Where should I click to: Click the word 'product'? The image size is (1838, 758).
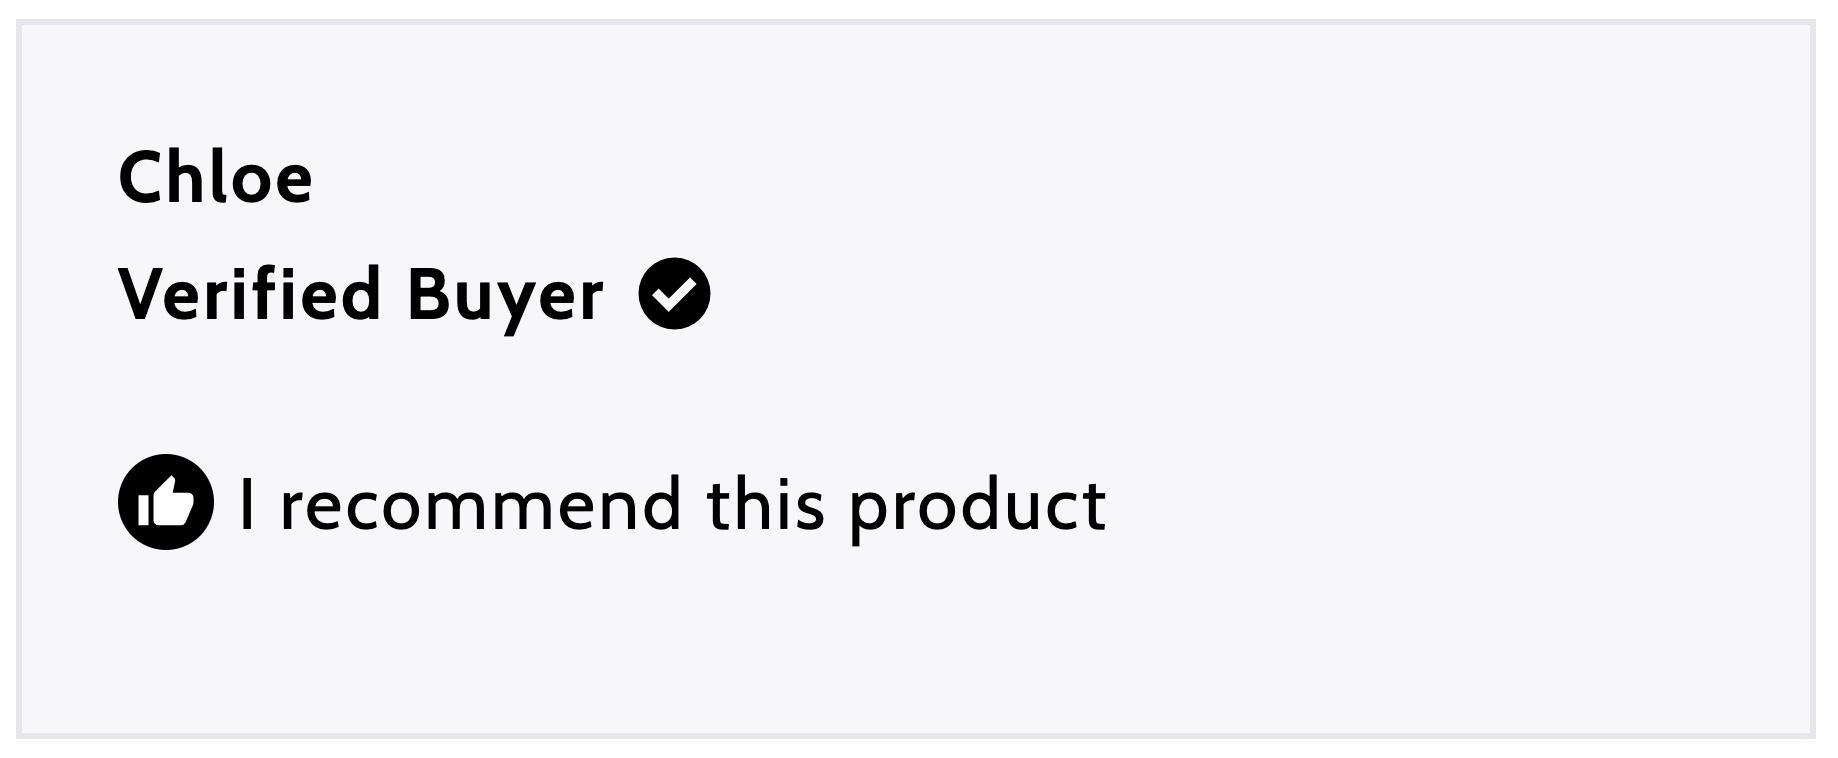tap(978, 508)
